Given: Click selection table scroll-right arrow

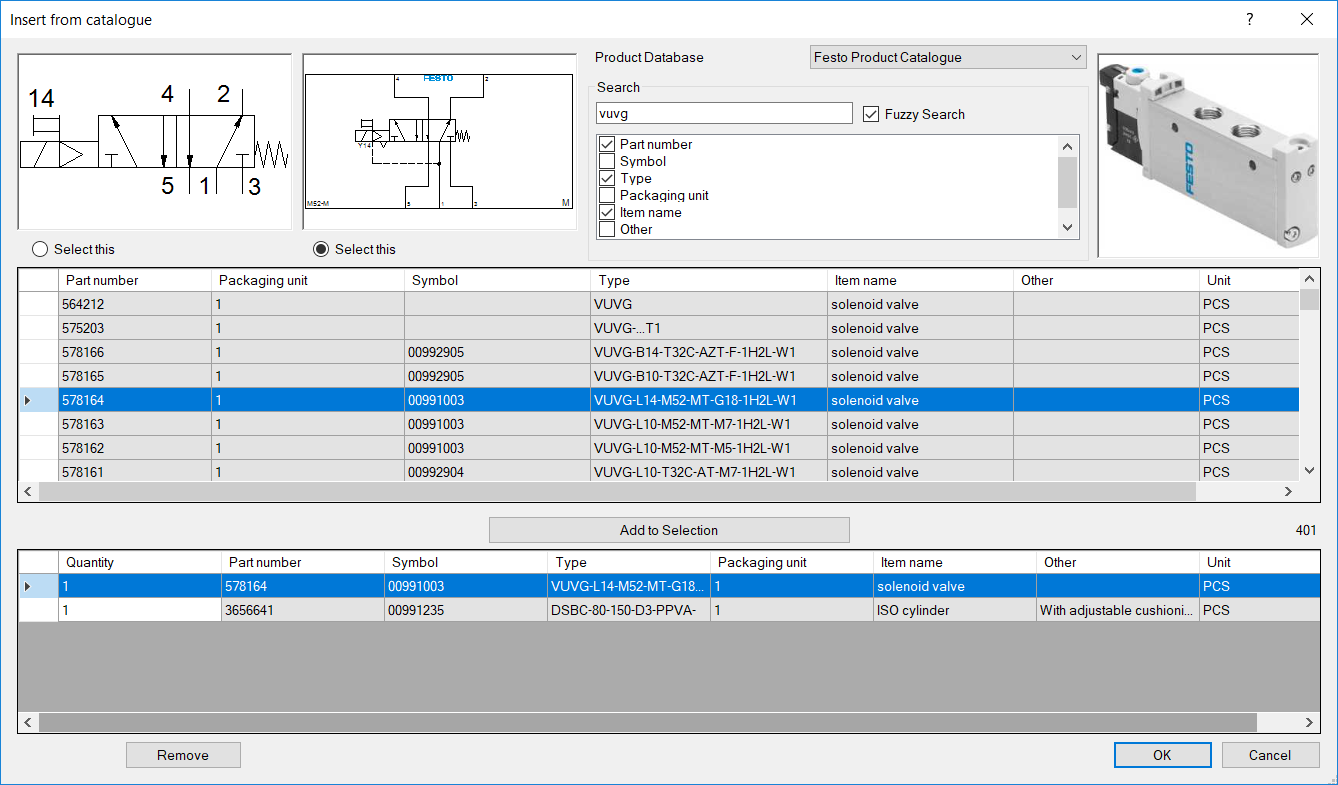Looking at the screenshot, I should 1309,722.
